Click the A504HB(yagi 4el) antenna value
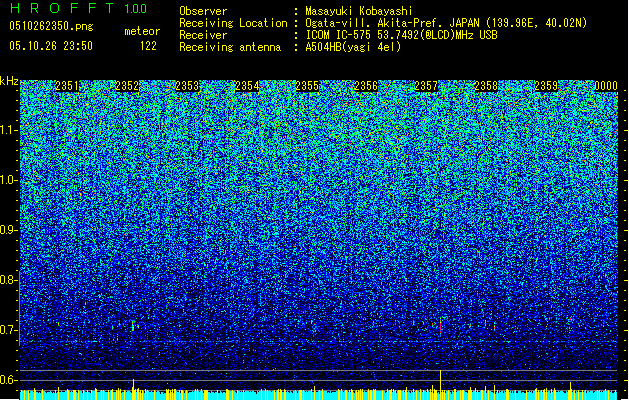 click(x=353, y=47)
